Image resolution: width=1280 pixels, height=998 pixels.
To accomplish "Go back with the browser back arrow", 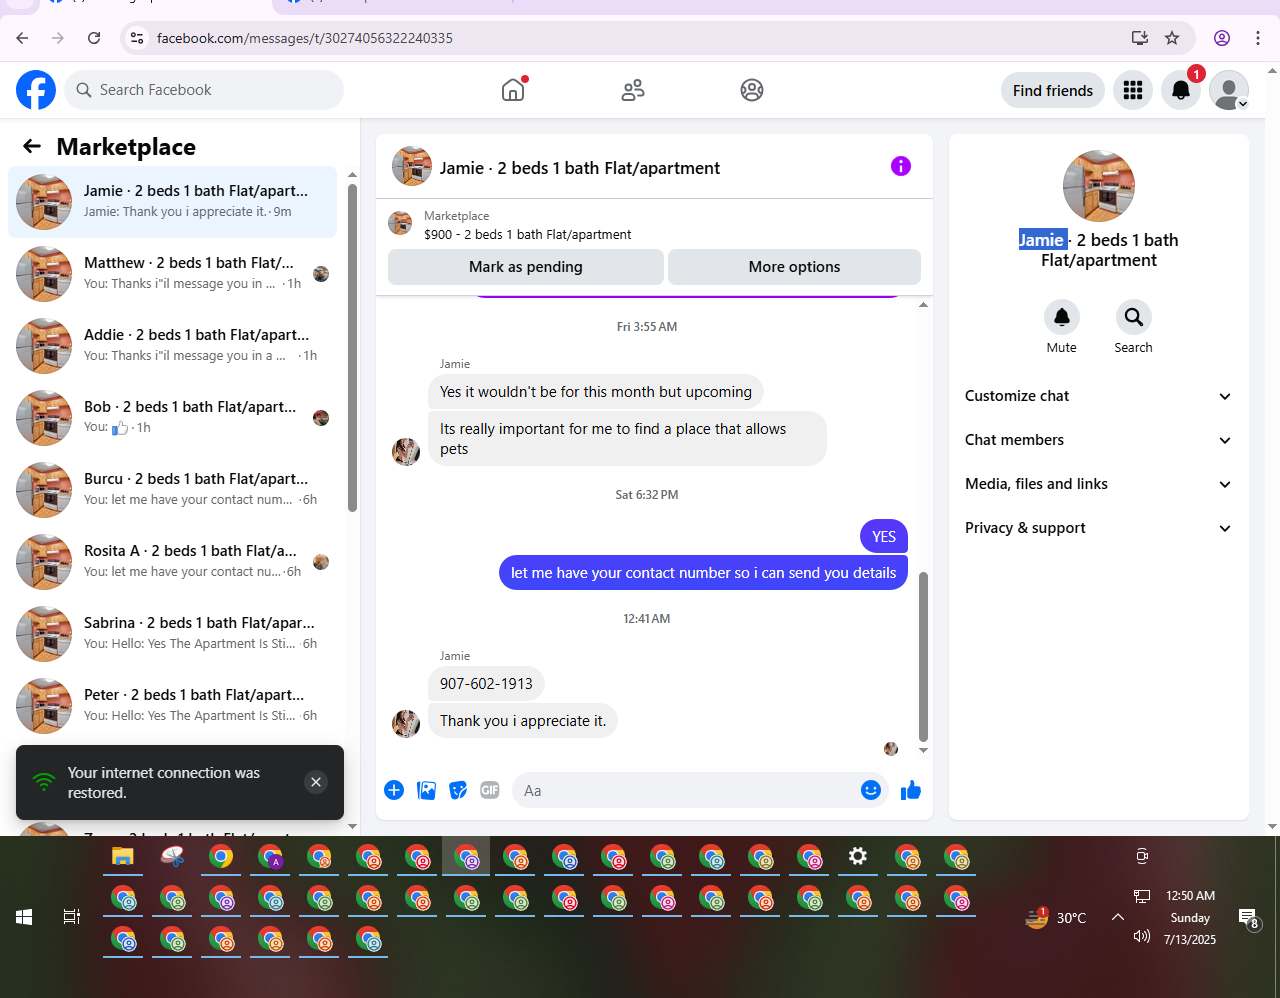I will [x=22, y=38].
